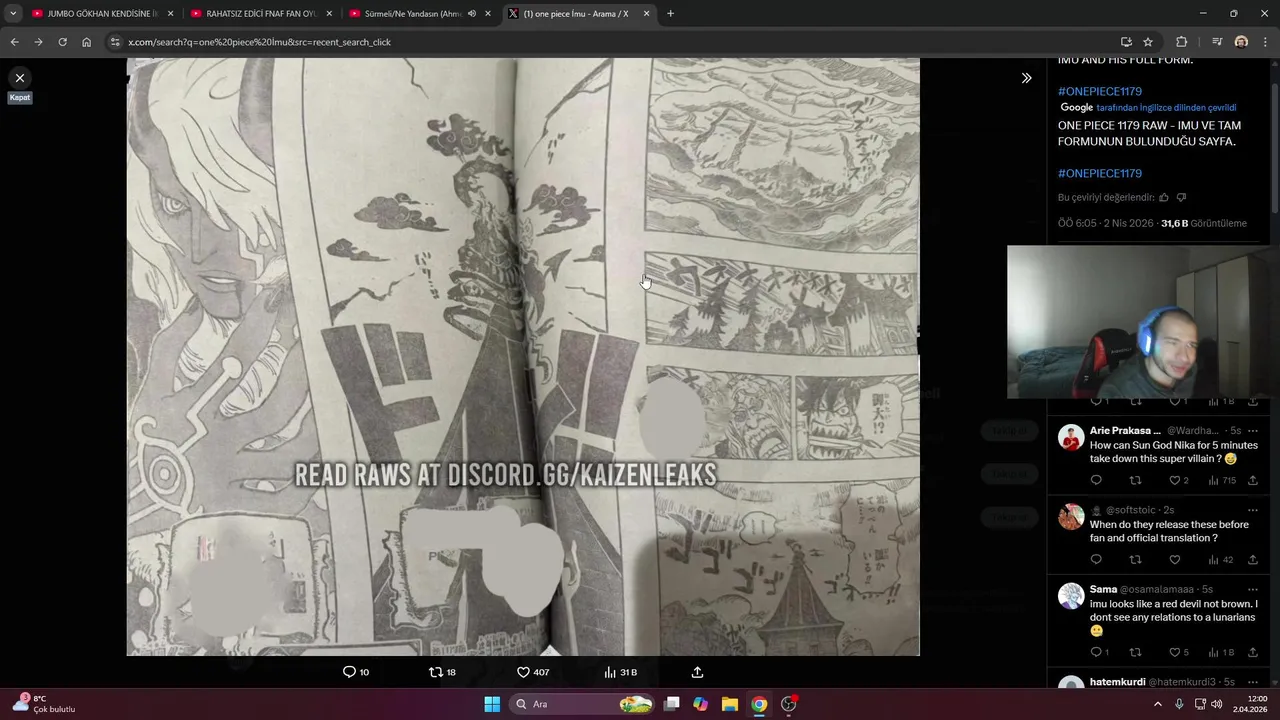The width and height of the screenshot is (1280, 720).
Task: Show hidden system tray icons
Action: (x=1158, y=704)
